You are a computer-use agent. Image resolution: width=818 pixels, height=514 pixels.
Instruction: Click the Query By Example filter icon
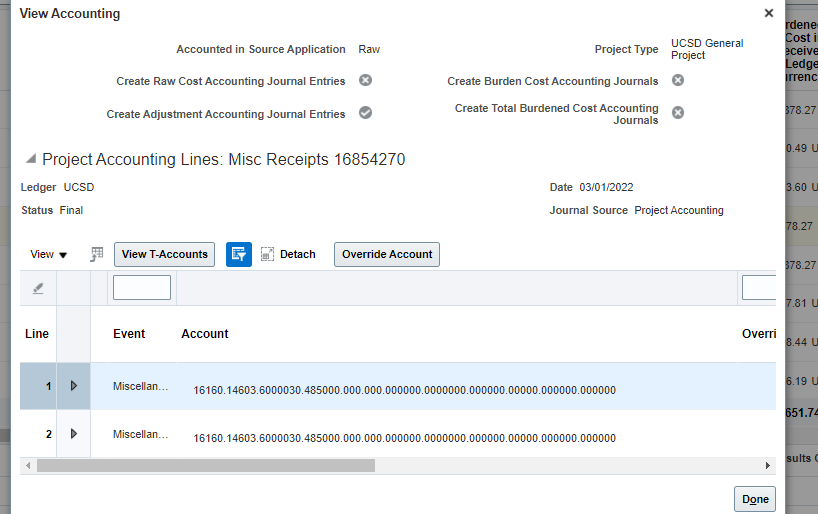239,254
